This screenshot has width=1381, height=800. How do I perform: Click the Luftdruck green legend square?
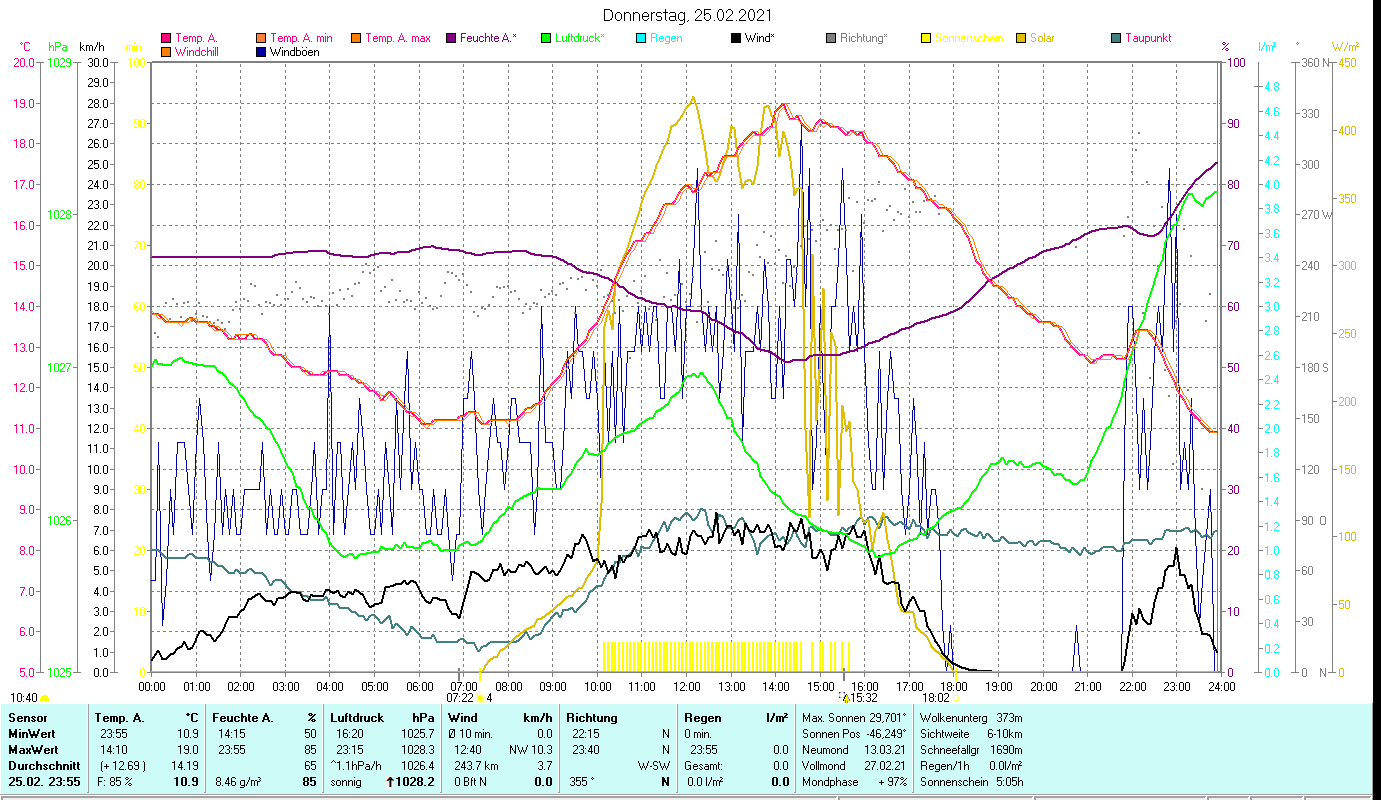(546, 39)
